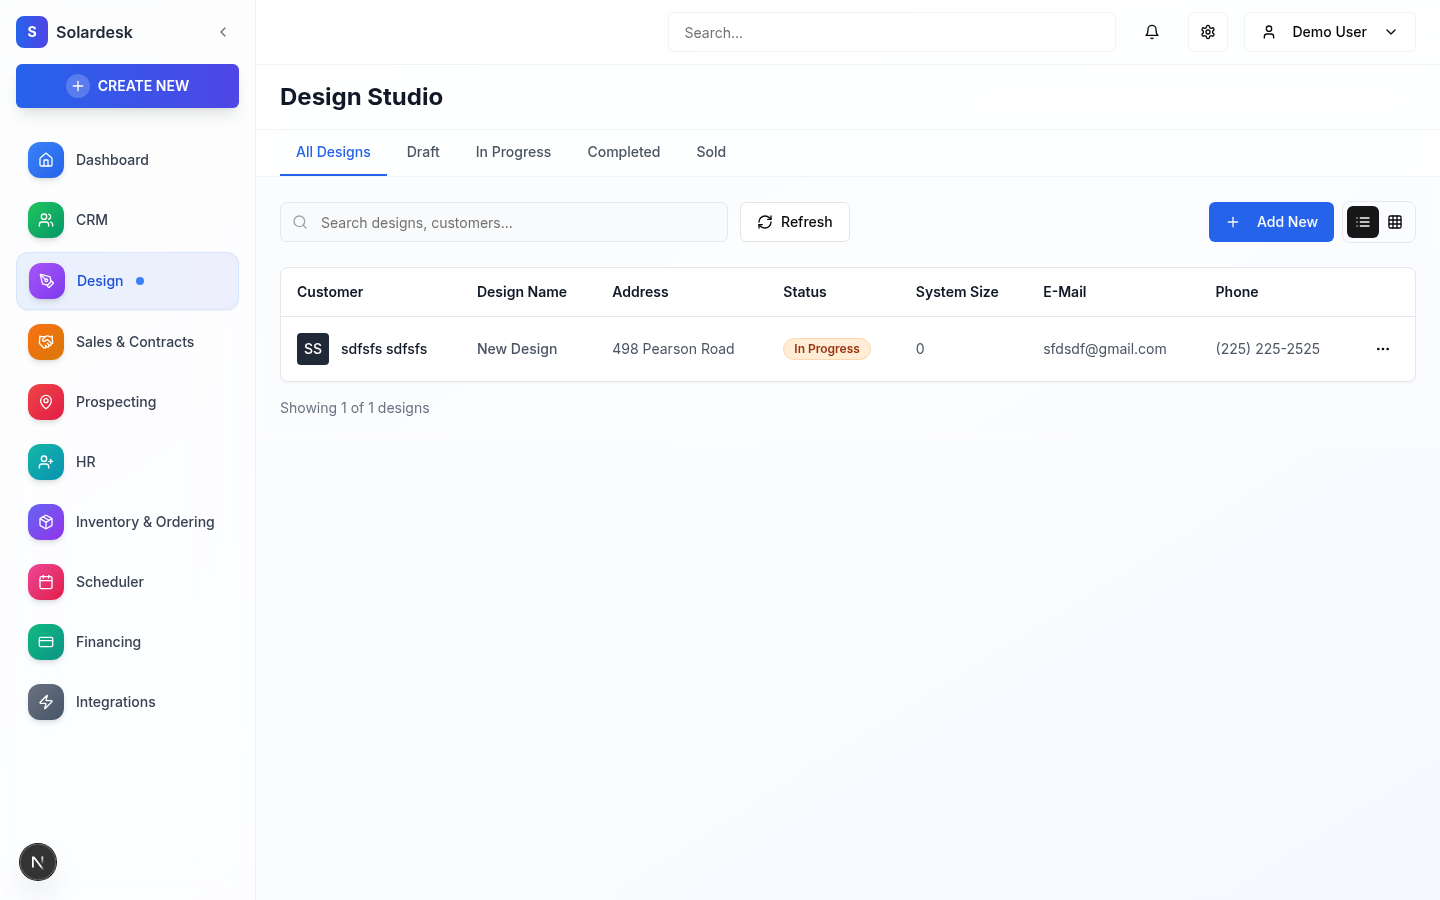Open the Financing module icon
Screen dimensions: 1440x900
(45, 641)
